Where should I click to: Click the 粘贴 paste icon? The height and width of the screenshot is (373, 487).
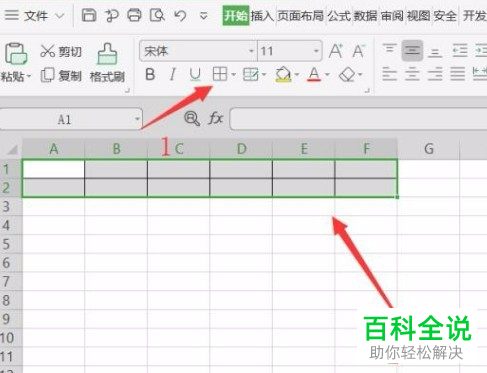coord(15,54)
